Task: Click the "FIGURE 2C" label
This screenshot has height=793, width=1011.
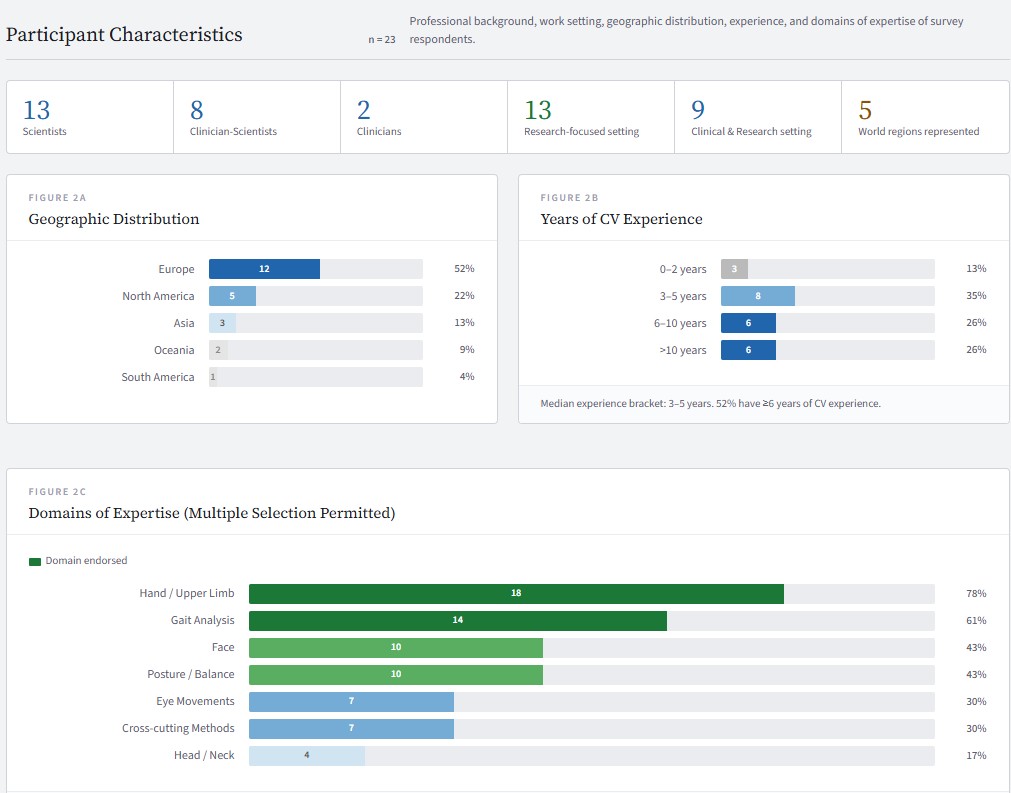Action: coord(57,492)
